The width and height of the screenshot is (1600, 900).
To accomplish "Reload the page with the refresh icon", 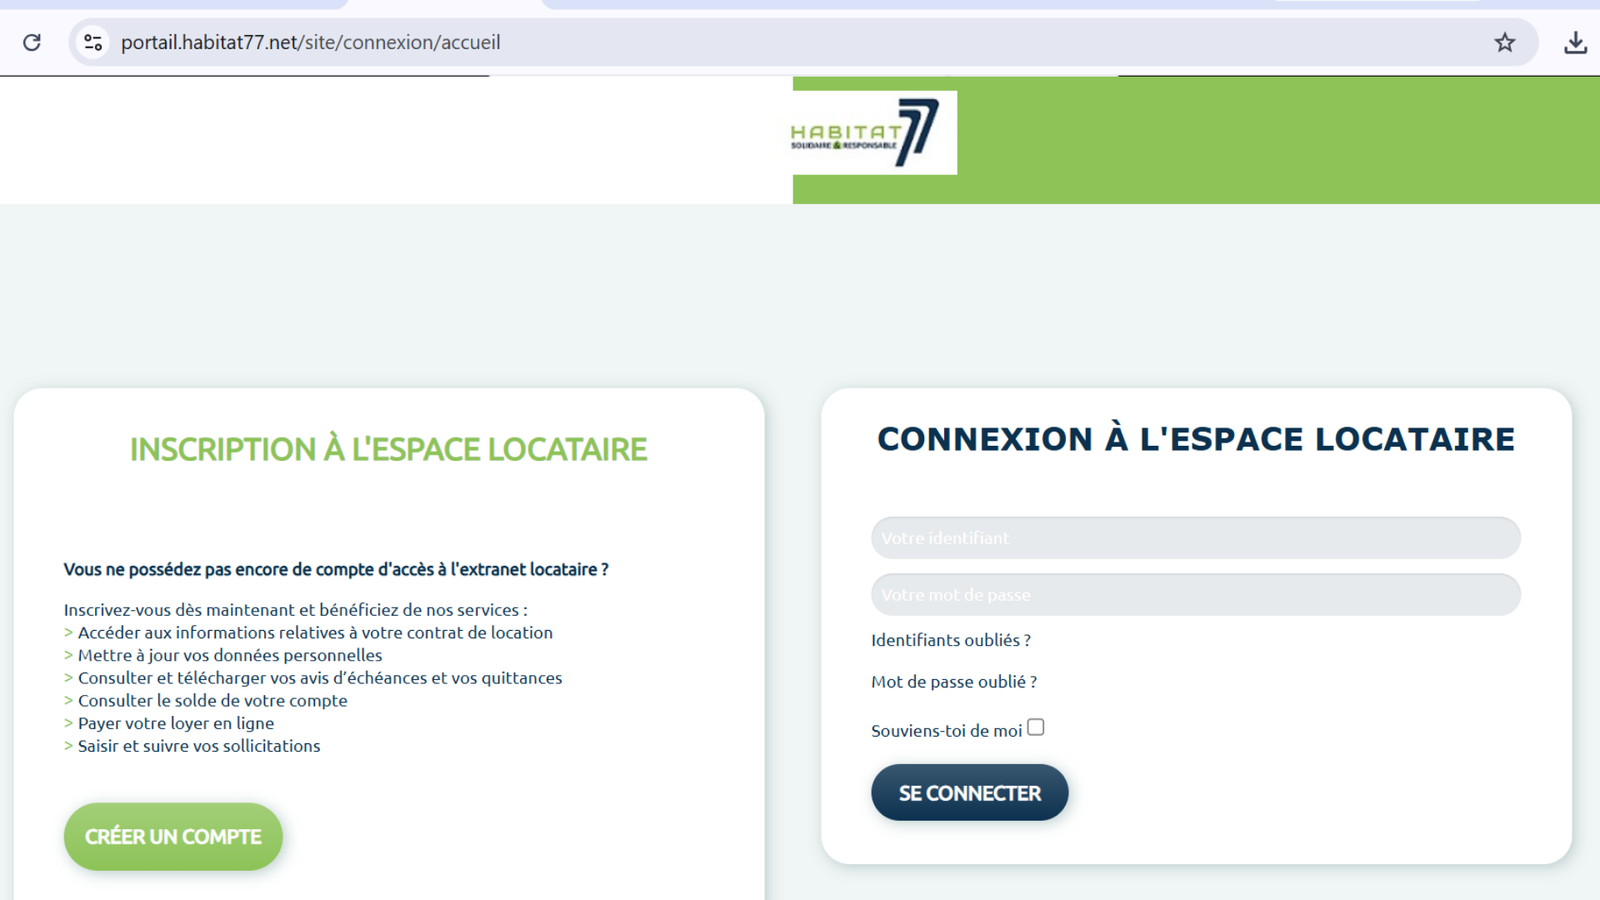I will tap(32, 42).
